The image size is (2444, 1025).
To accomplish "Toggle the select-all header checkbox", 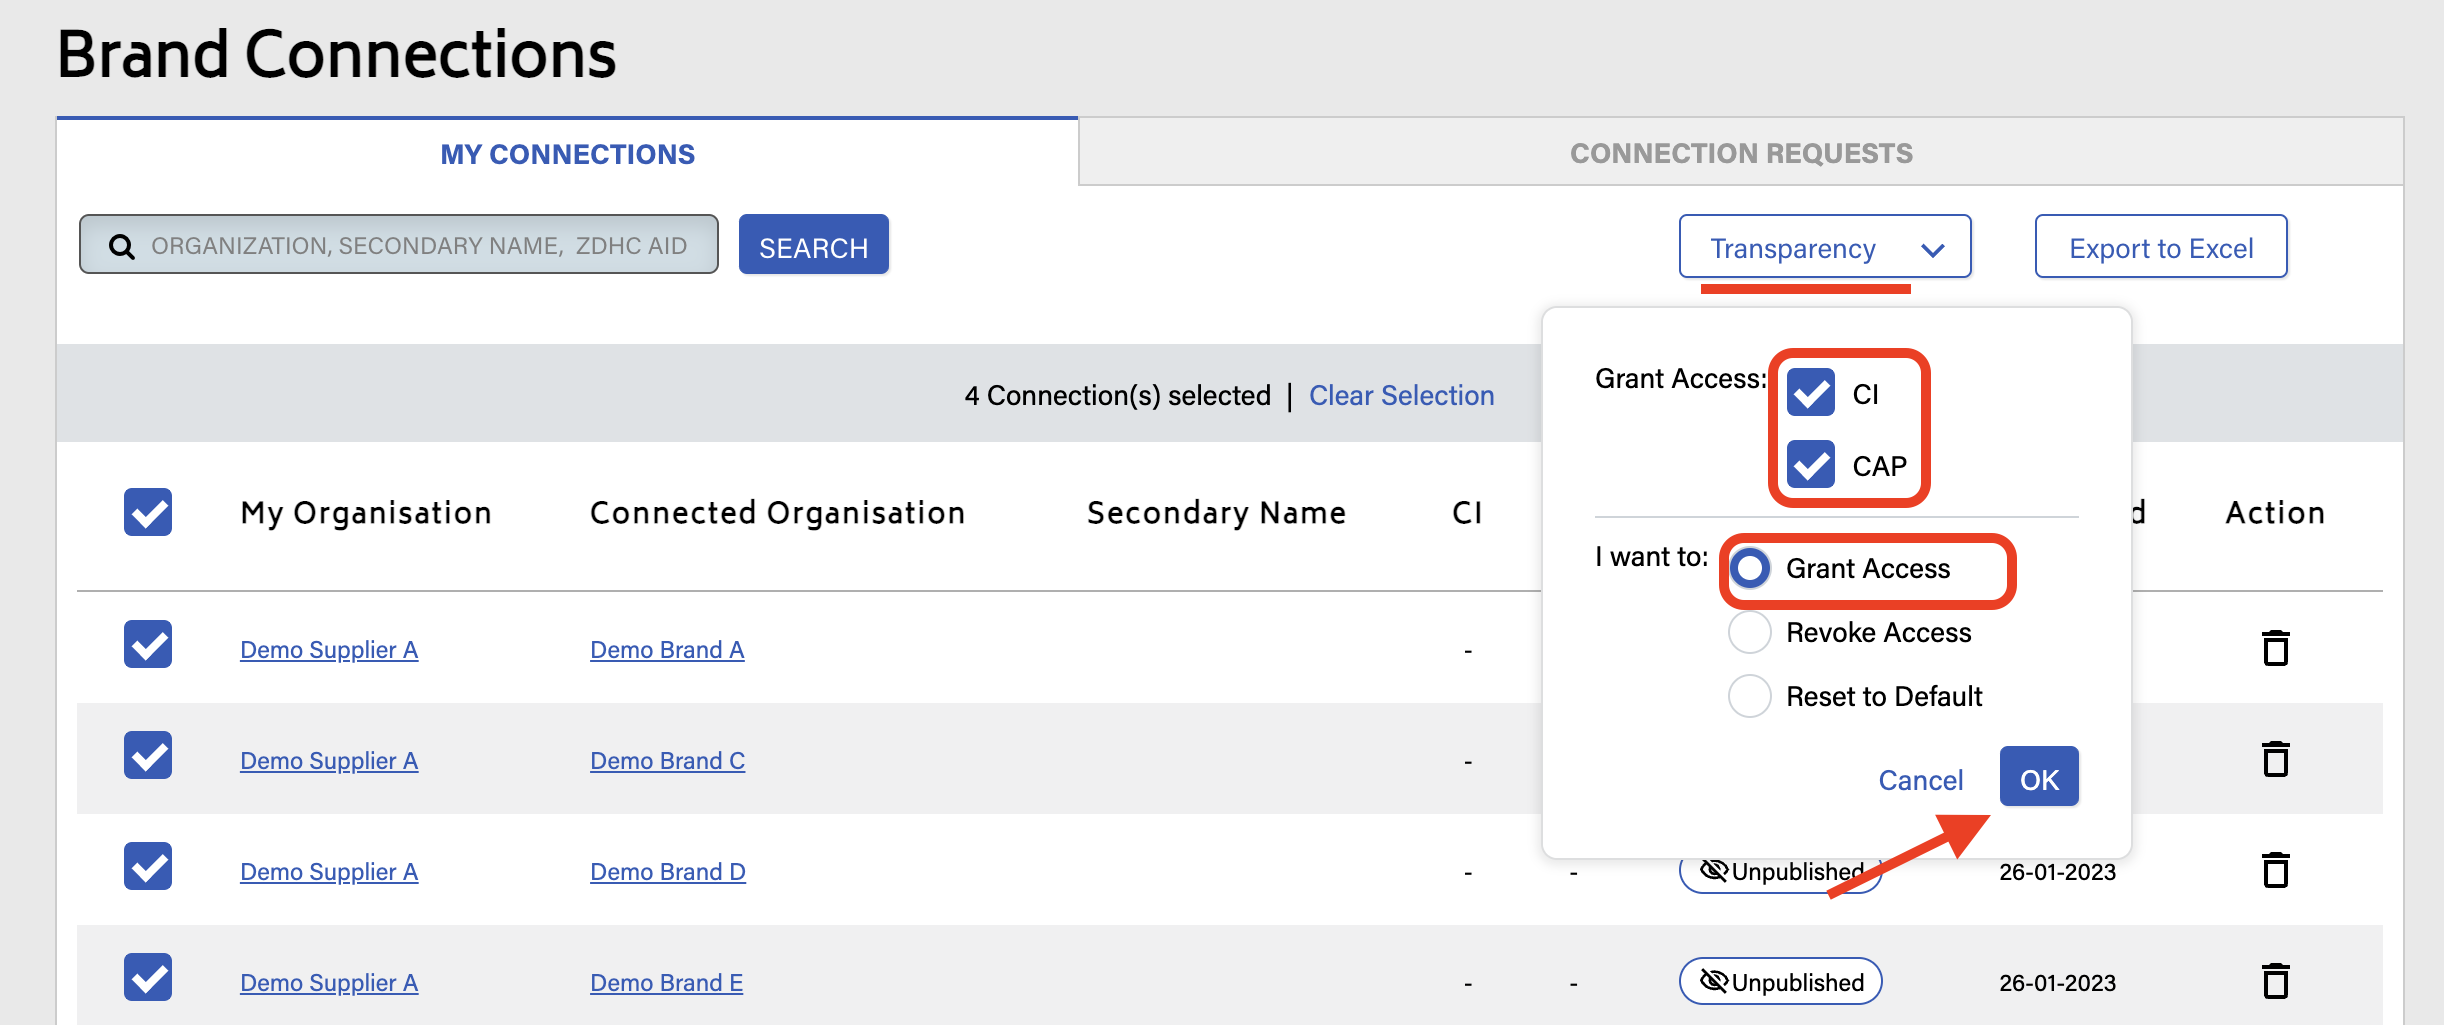I will pyautogui.click(x=148, y=512).
